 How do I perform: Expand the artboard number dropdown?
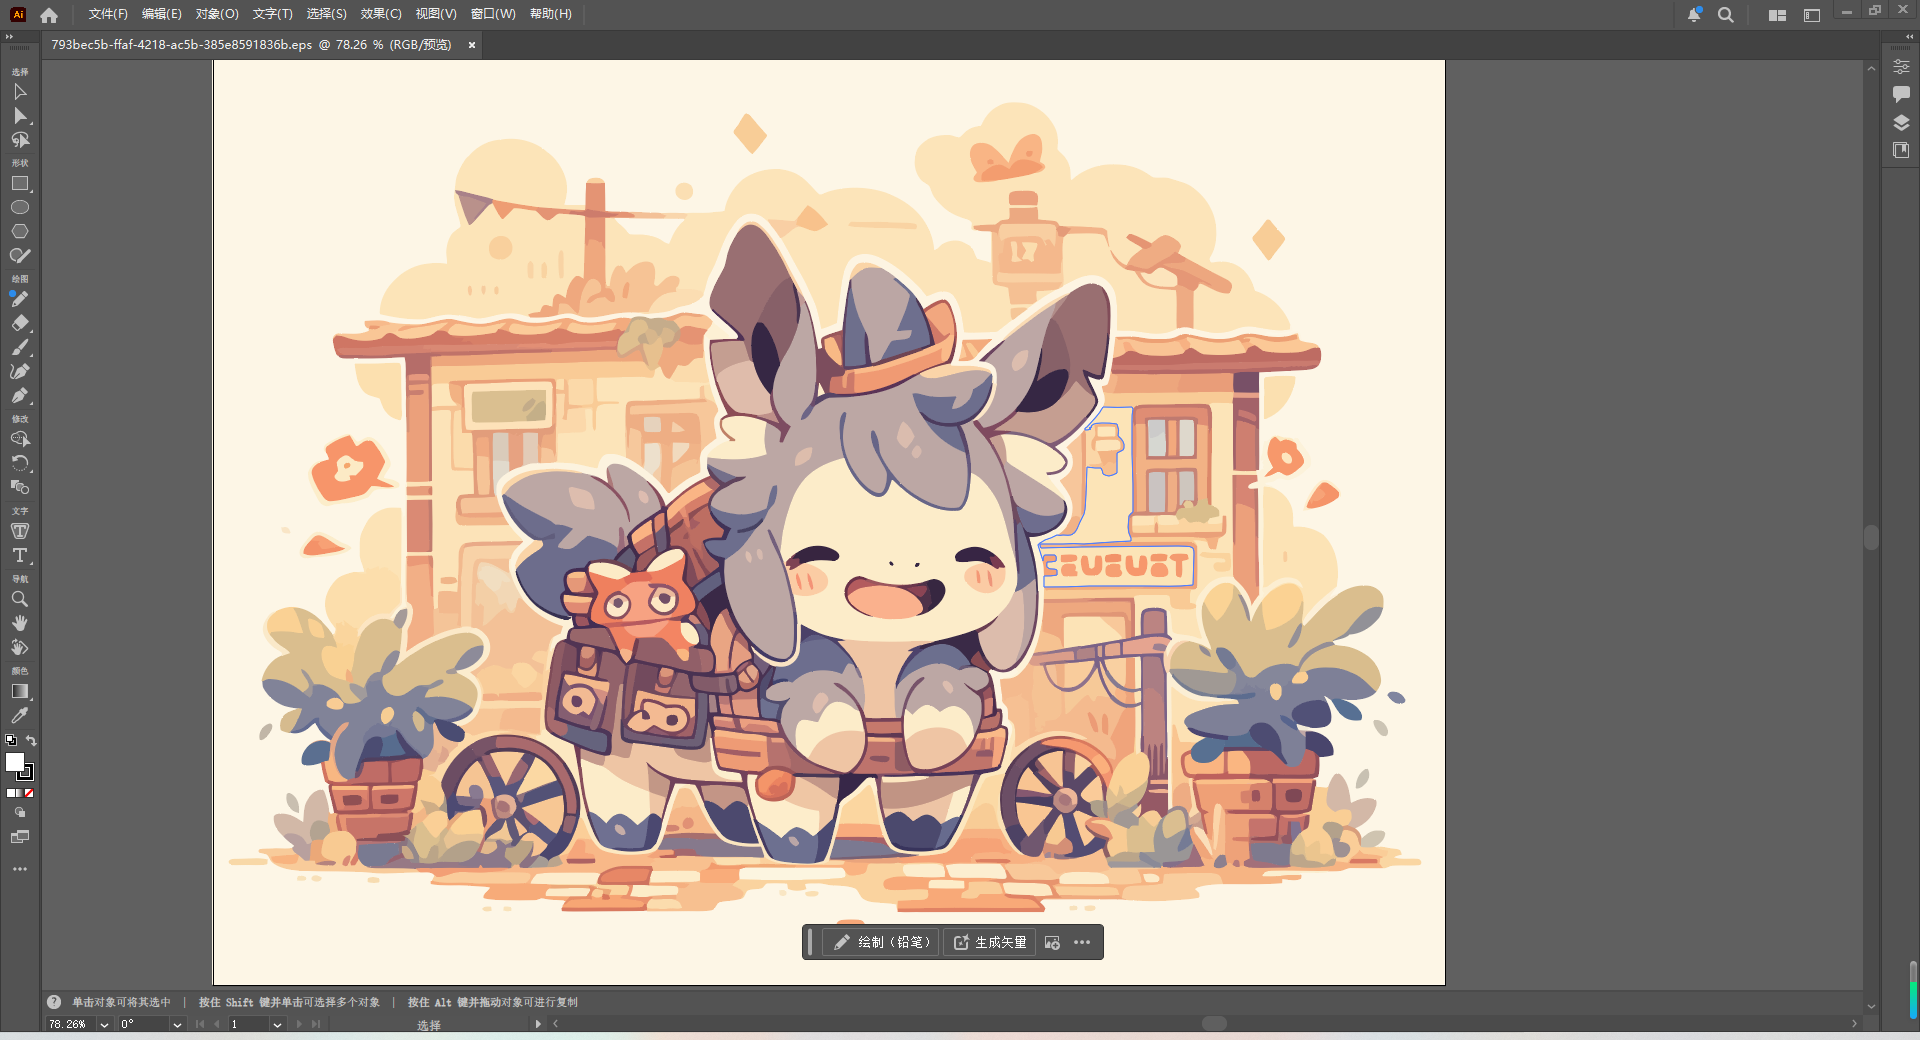(277, 1024)
